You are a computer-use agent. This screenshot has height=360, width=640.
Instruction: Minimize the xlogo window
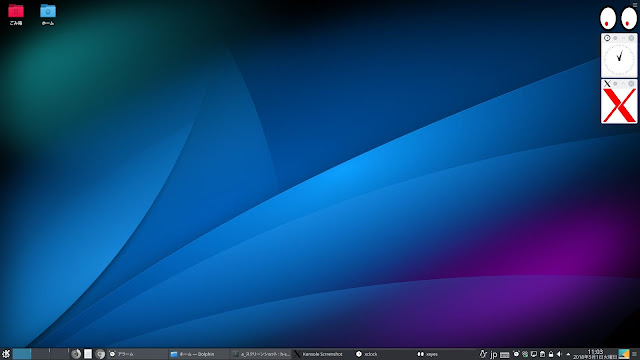[x=623, y=84]
